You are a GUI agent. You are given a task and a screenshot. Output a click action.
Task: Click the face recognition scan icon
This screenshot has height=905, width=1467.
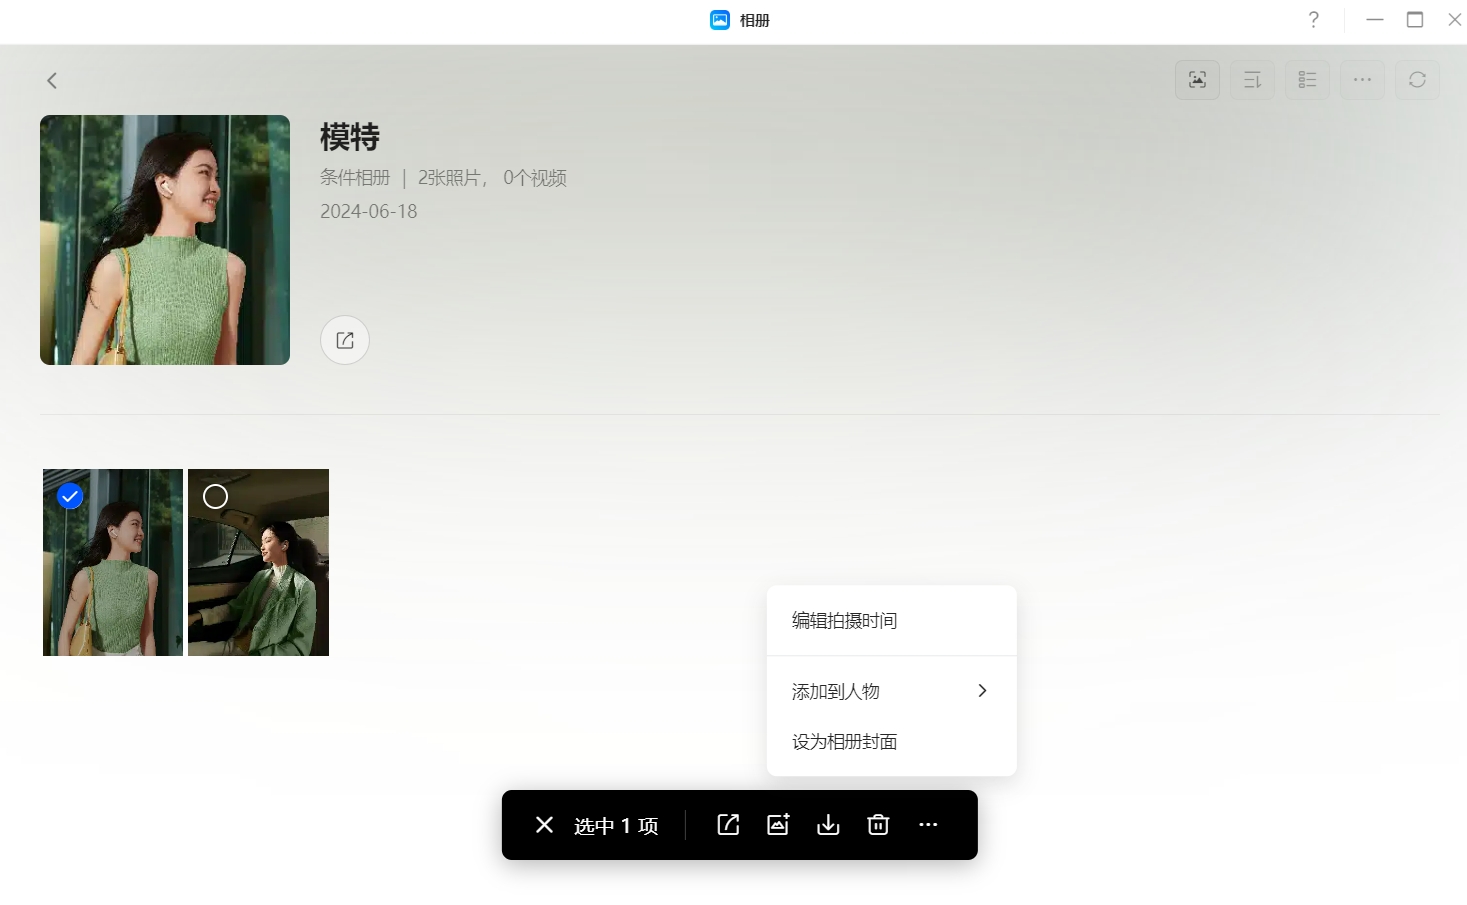click(x=1197, y=80)
